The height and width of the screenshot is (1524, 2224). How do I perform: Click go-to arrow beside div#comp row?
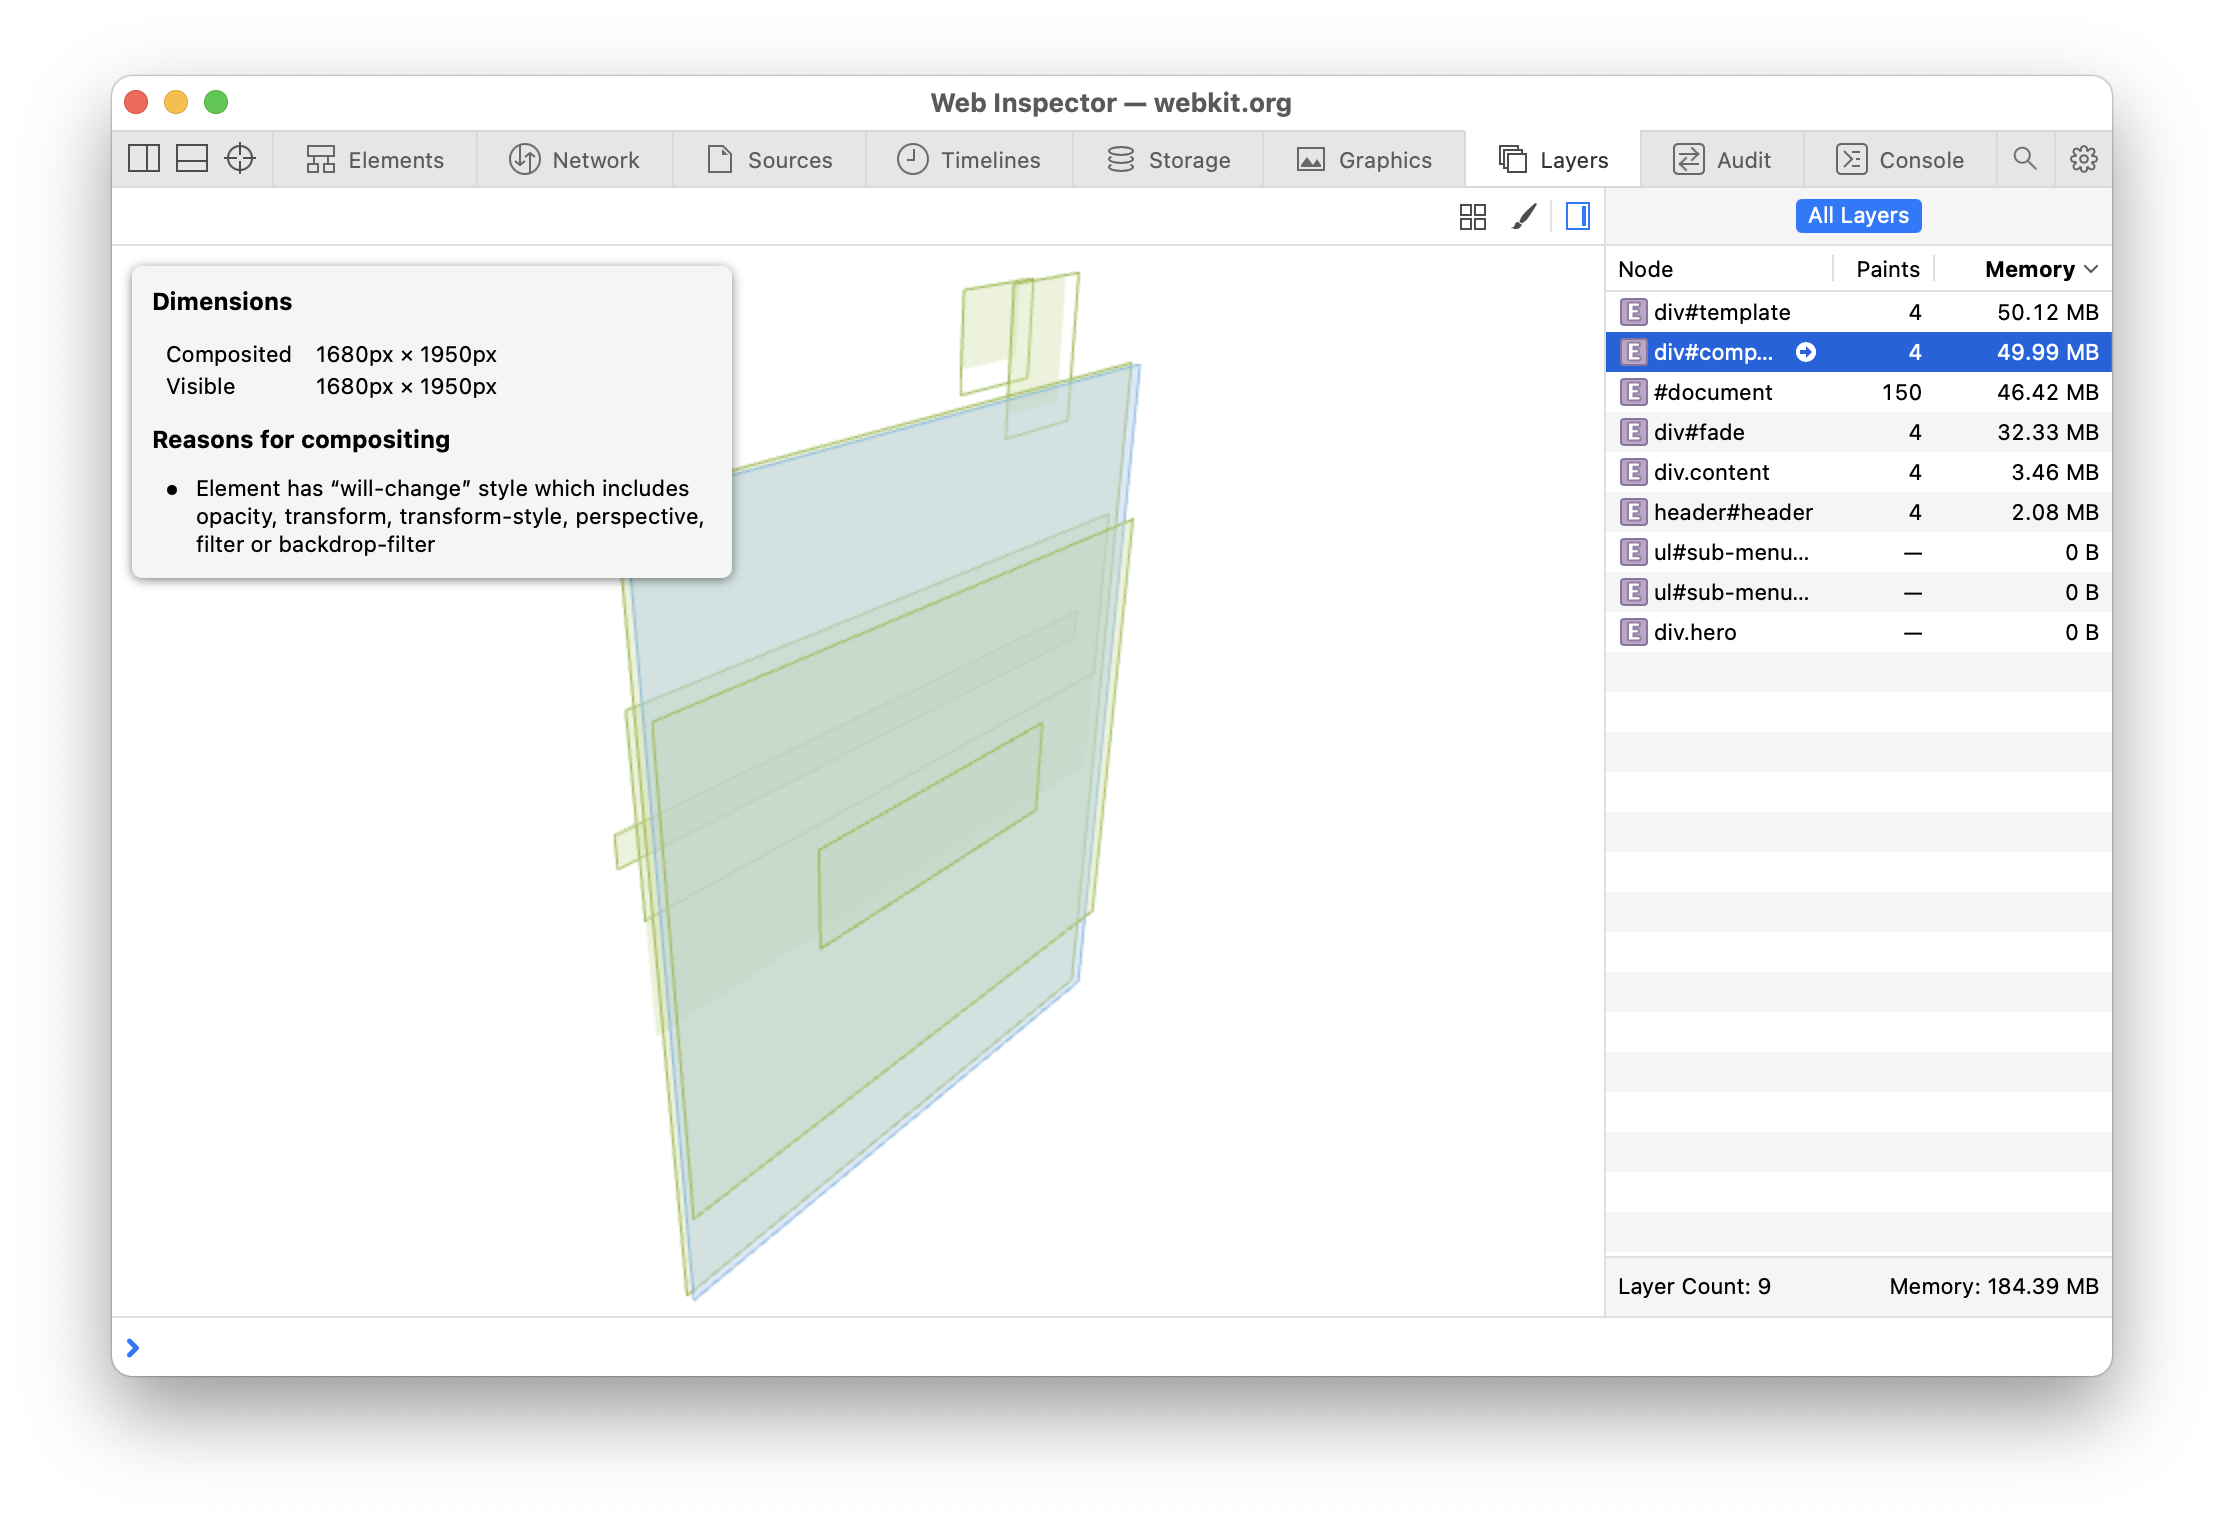(1806, 352)
